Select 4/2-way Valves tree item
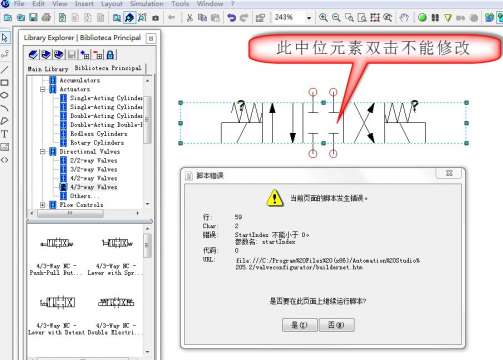This screenshot has height=360, width=503. point(93,178)
